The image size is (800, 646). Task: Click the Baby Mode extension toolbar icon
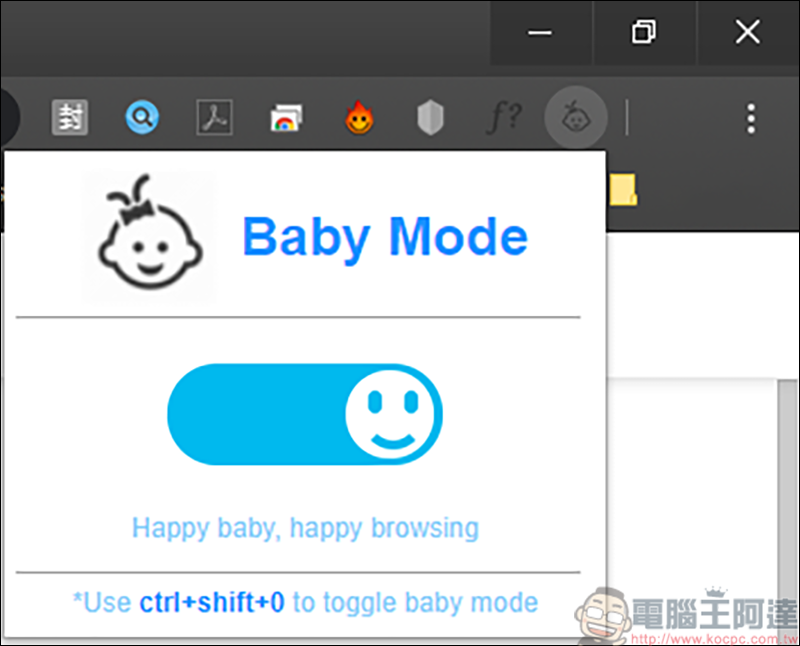coord(576,118)
